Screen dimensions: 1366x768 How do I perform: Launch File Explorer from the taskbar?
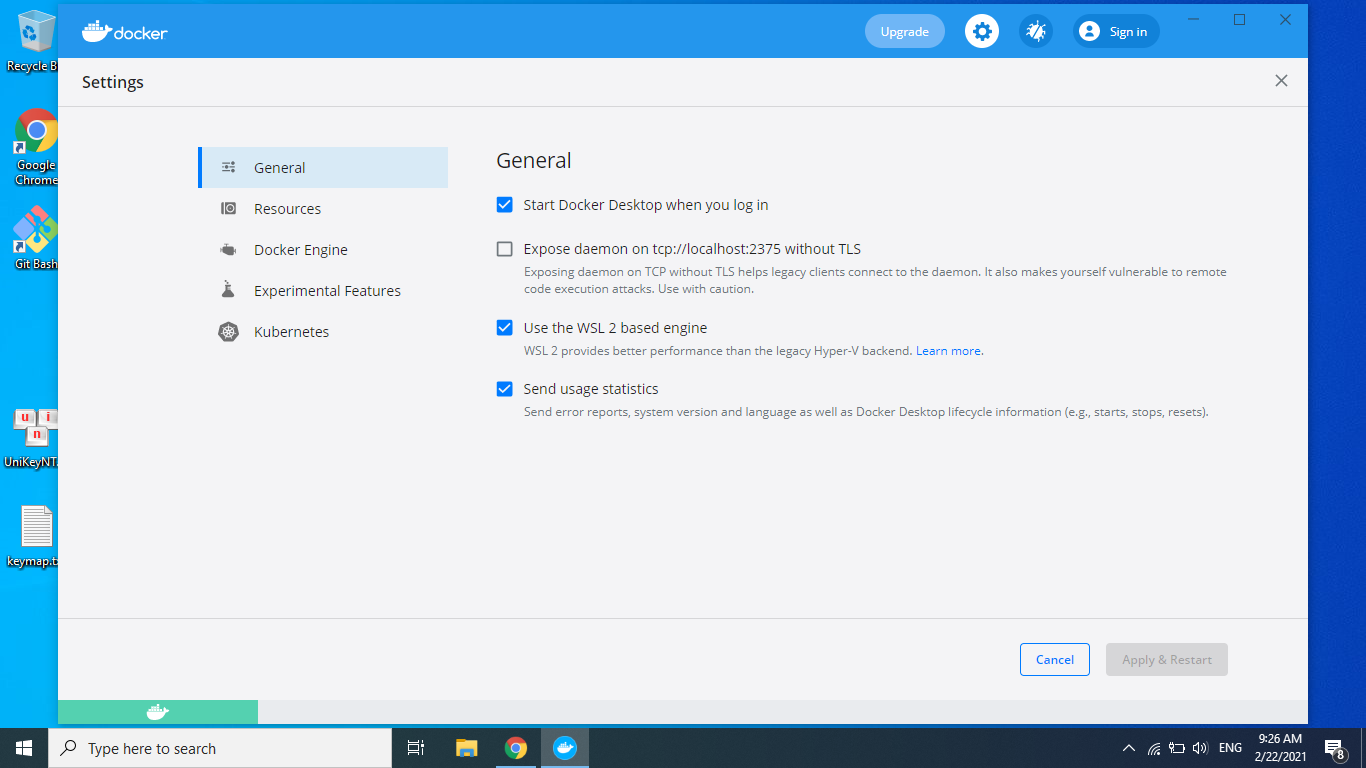click(x=466, y=748)
